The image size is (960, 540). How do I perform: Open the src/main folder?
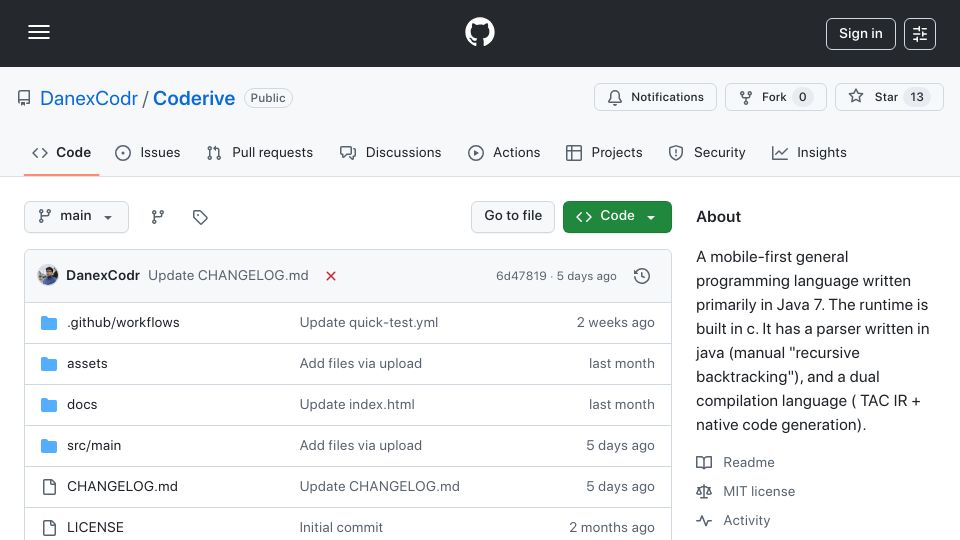94,446
